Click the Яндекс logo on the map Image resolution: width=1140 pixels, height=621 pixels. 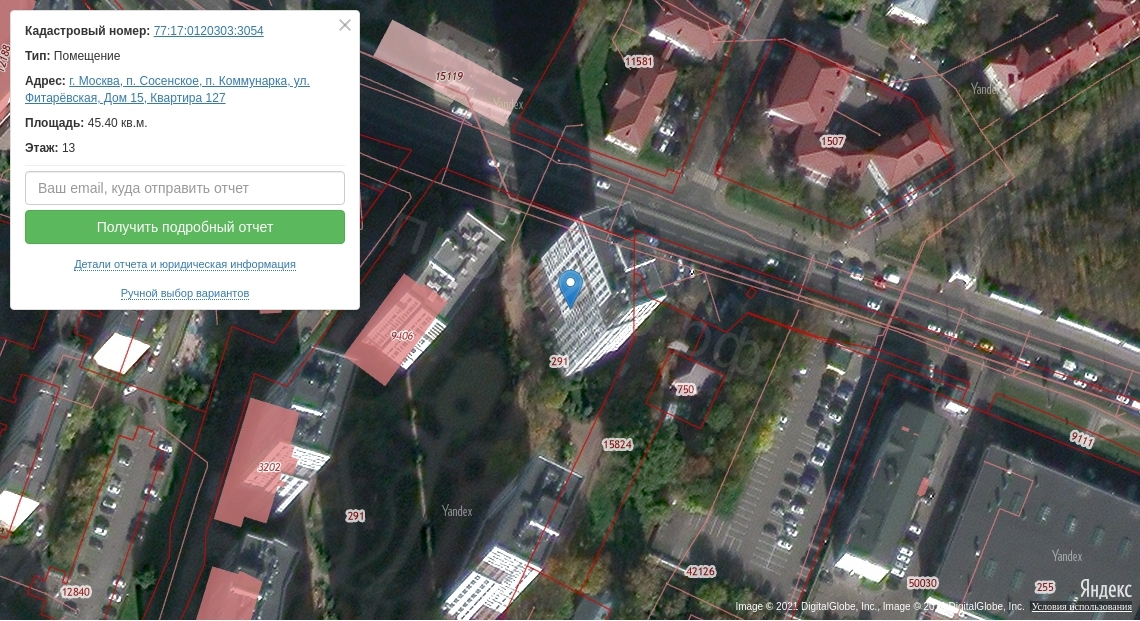[1105, 589]
